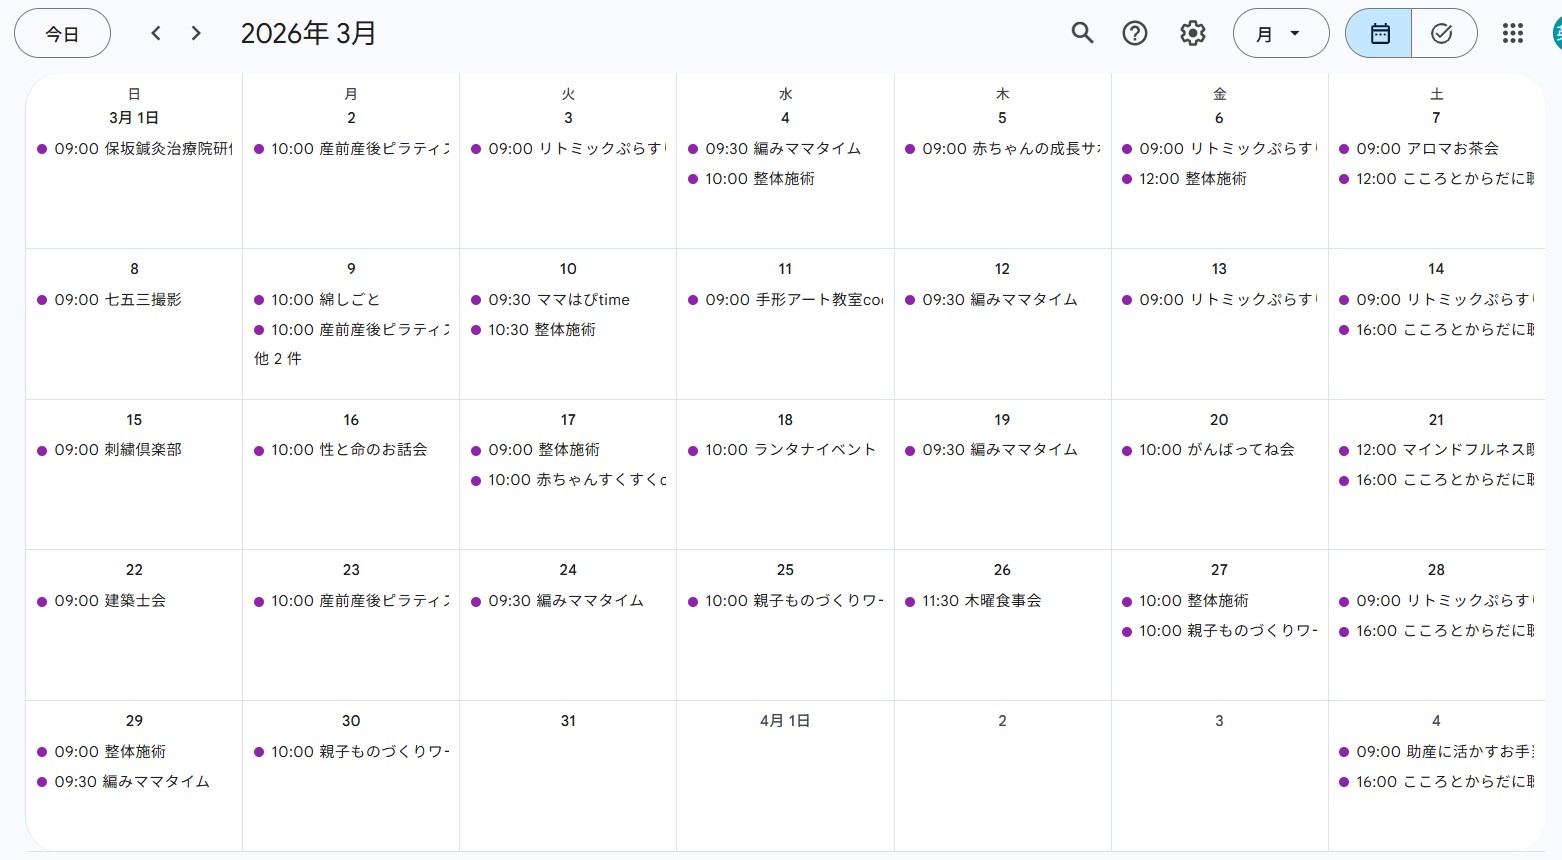Open the settings gear menu
1562x860 pixels.
[1192, 33]
